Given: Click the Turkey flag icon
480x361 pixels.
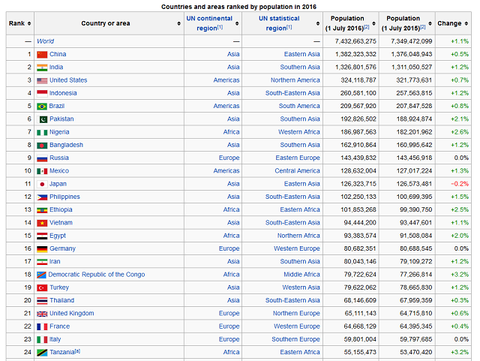Looking at the screenshot, I should [x=42, y=288].
